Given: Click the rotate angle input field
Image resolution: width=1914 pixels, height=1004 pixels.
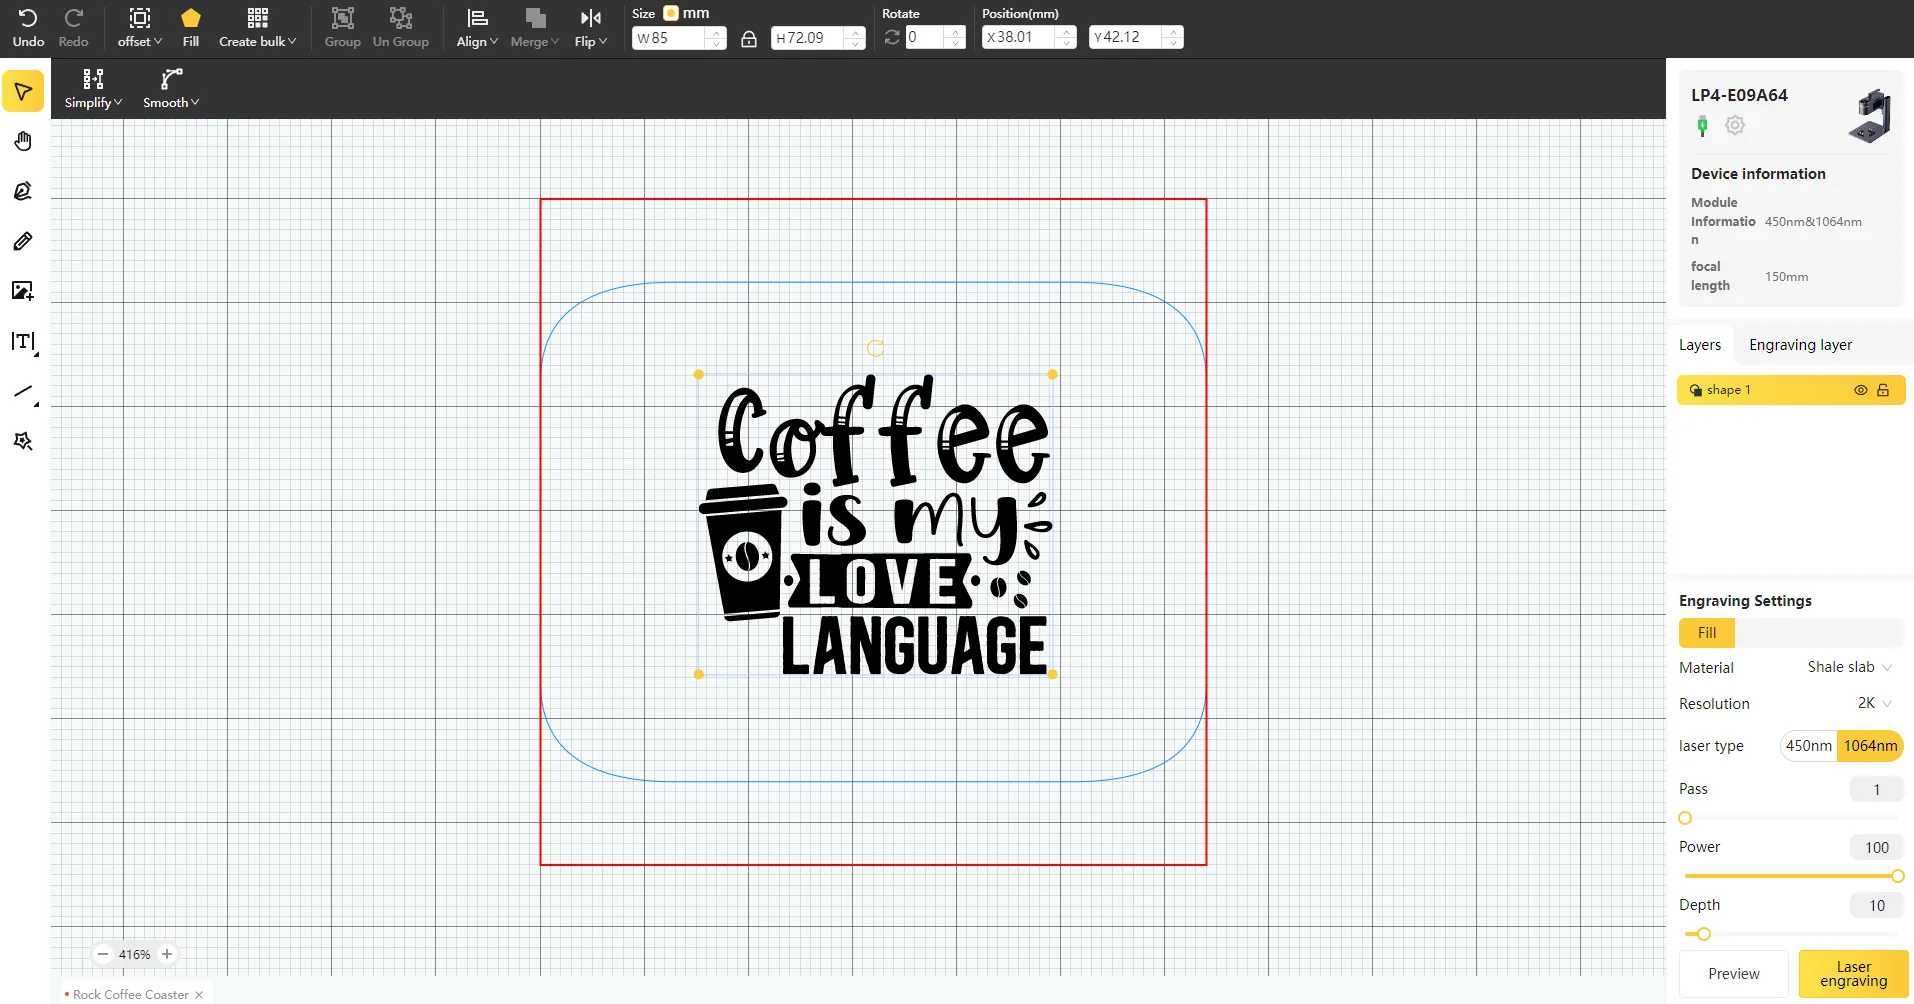Looking at the screenshot, I should [927, 37].
